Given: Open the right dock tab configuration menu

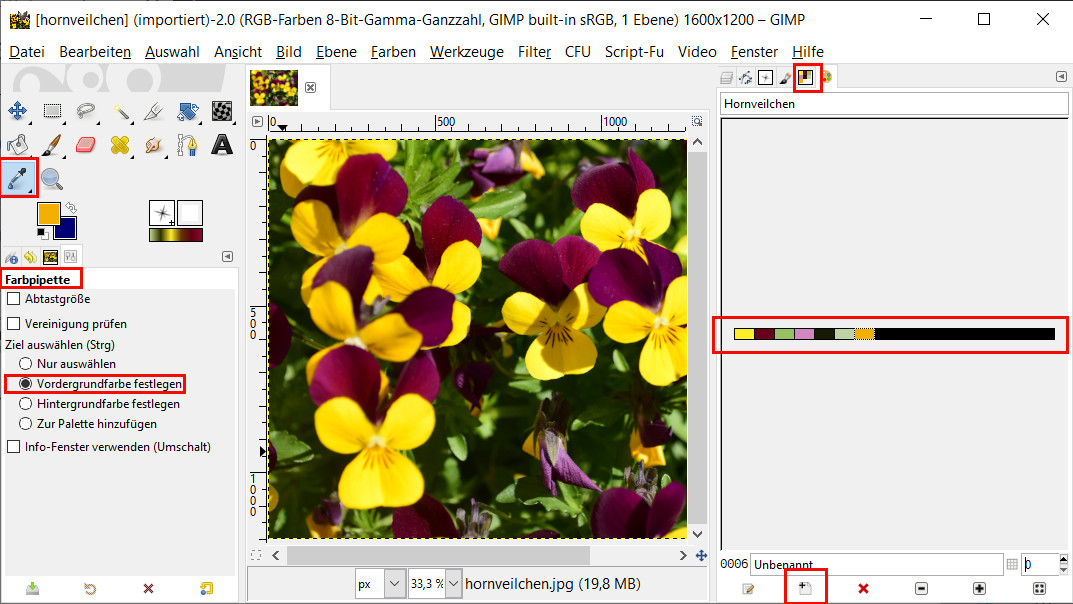Looking at the screenshot, I should coord(1061,77).
